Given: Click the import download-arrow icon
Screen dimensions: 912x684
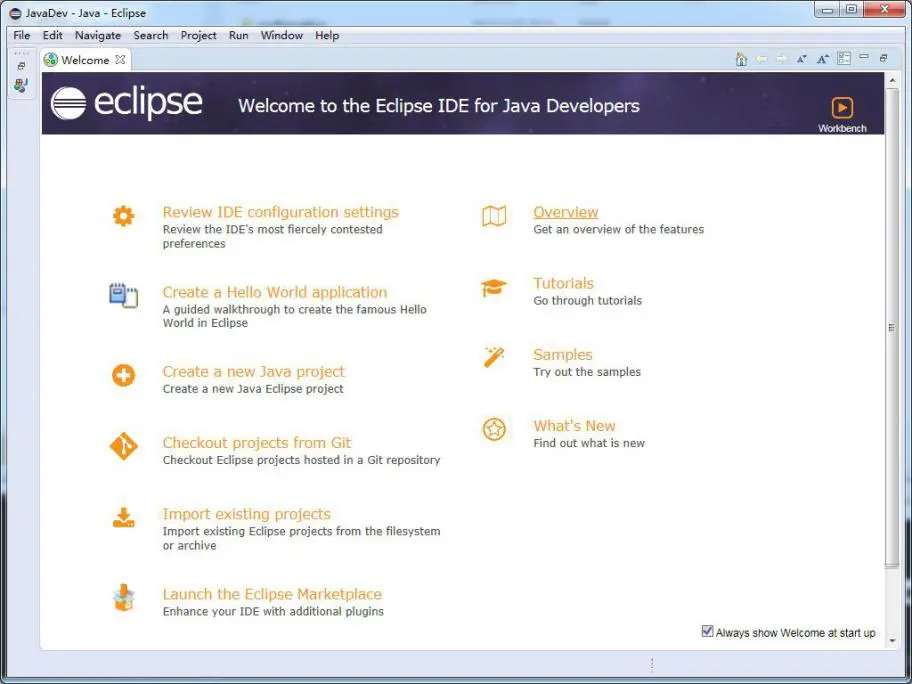Looking at the screenshot, I should (x=123, y=518).
